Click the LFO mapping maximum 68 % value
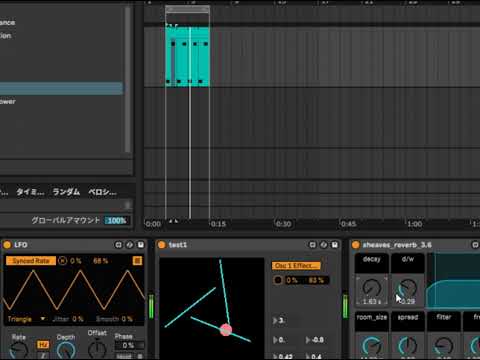Screen dimensions: 480x360 pyautogui.click(x=101, y=261)
